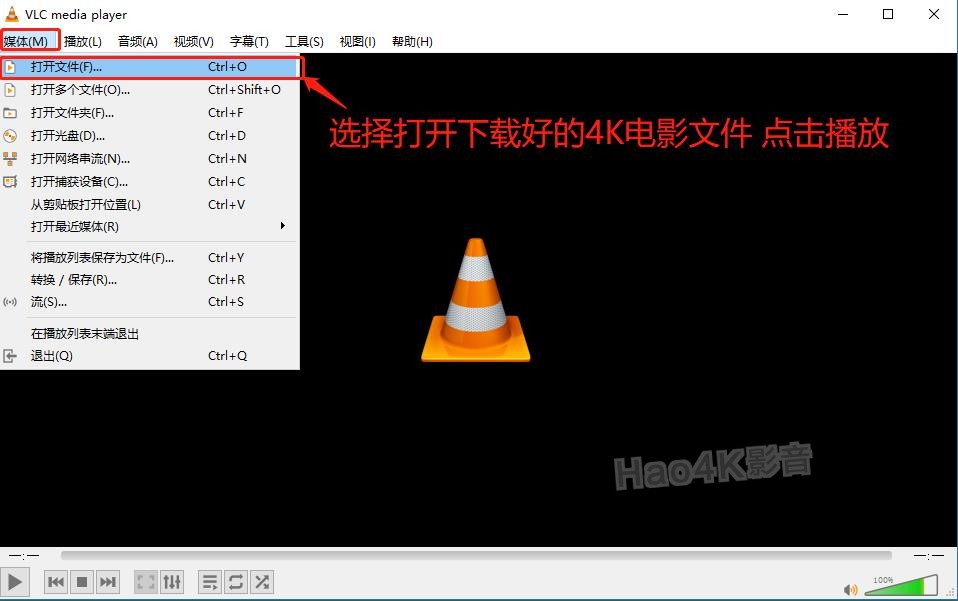Expand 打开最近媒体(R) submenu
This screenshot has height=601, width=958.
[150, 227]
